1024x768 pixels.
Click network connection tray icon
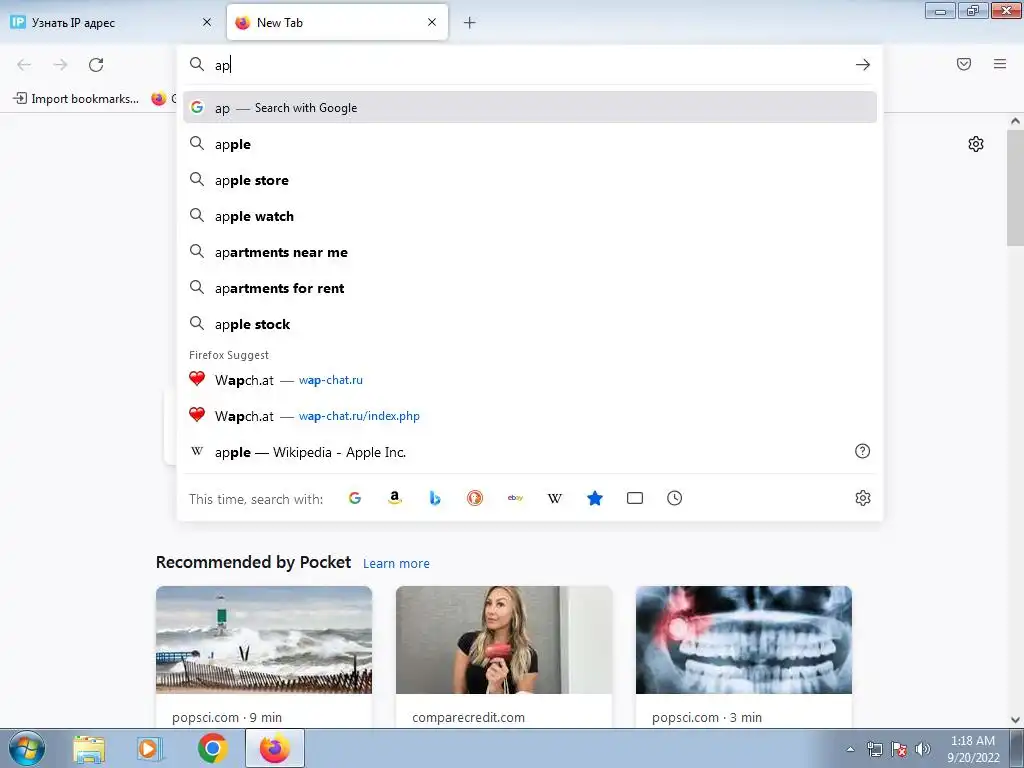pos(874,749)
